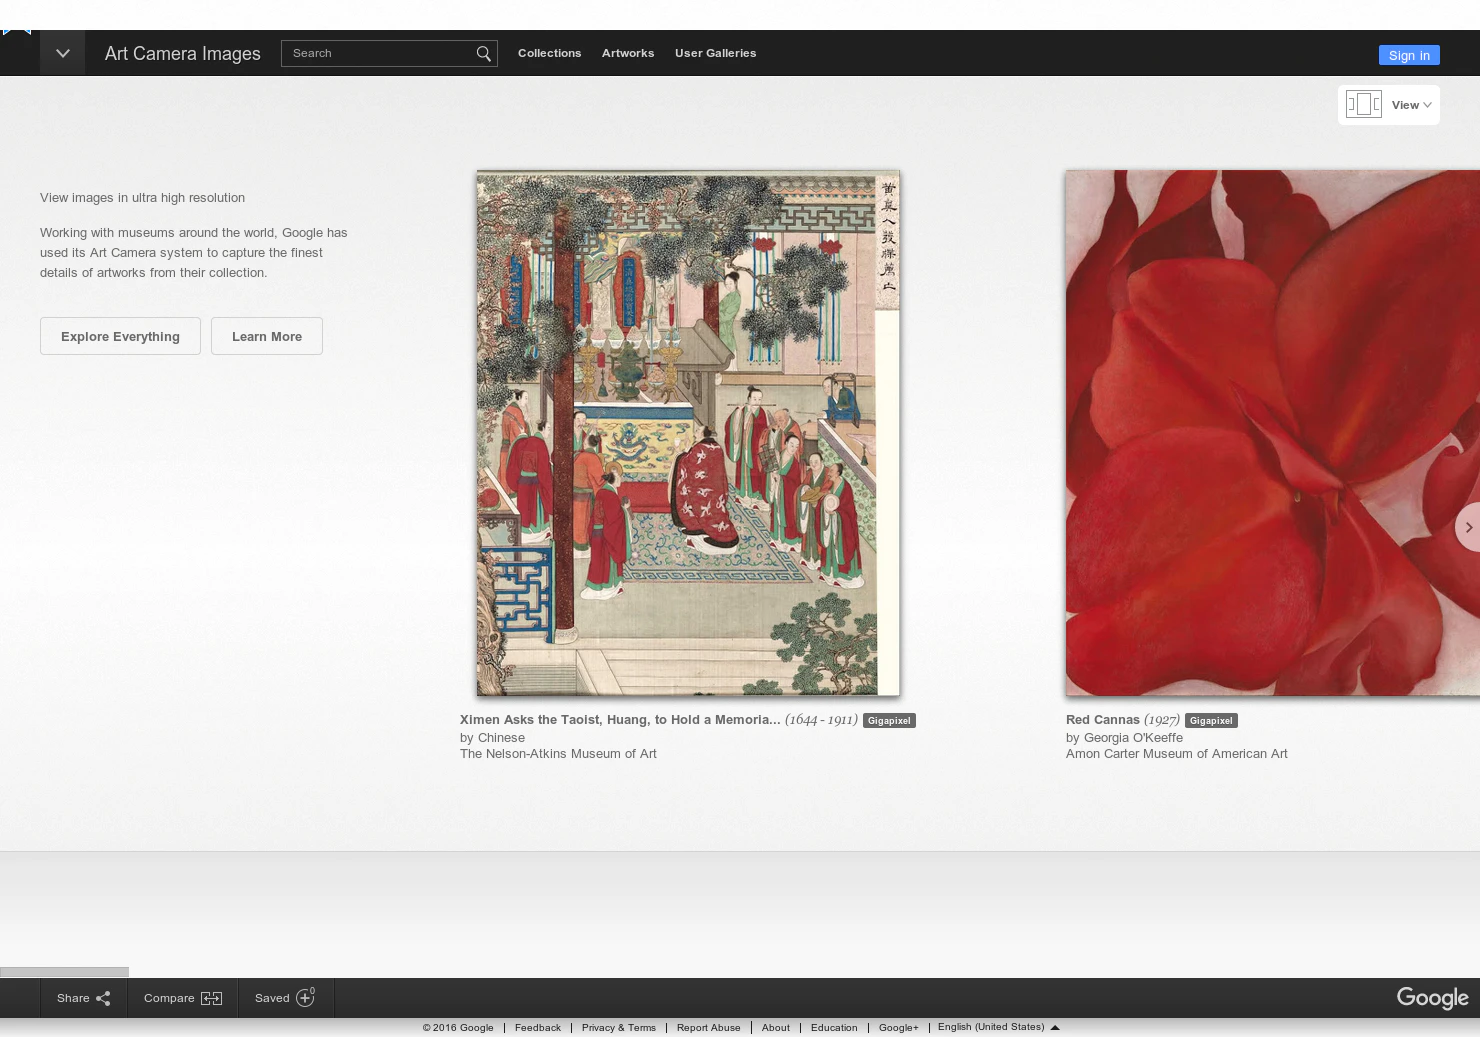Open the dropdown chevron beside Art Camera Images
The height and width of the screenshot is (1037, 1480).
click(62, 53)
